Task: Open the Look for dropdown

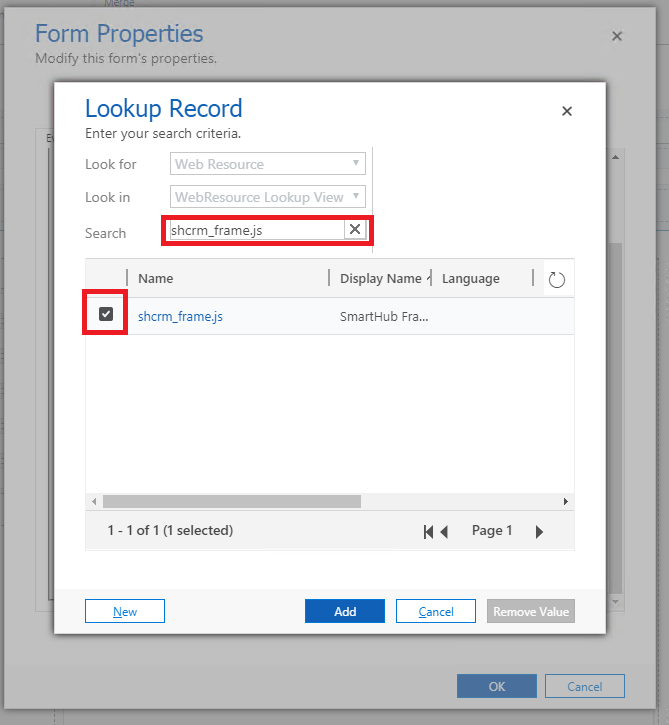Action: (x=270, y=164)
